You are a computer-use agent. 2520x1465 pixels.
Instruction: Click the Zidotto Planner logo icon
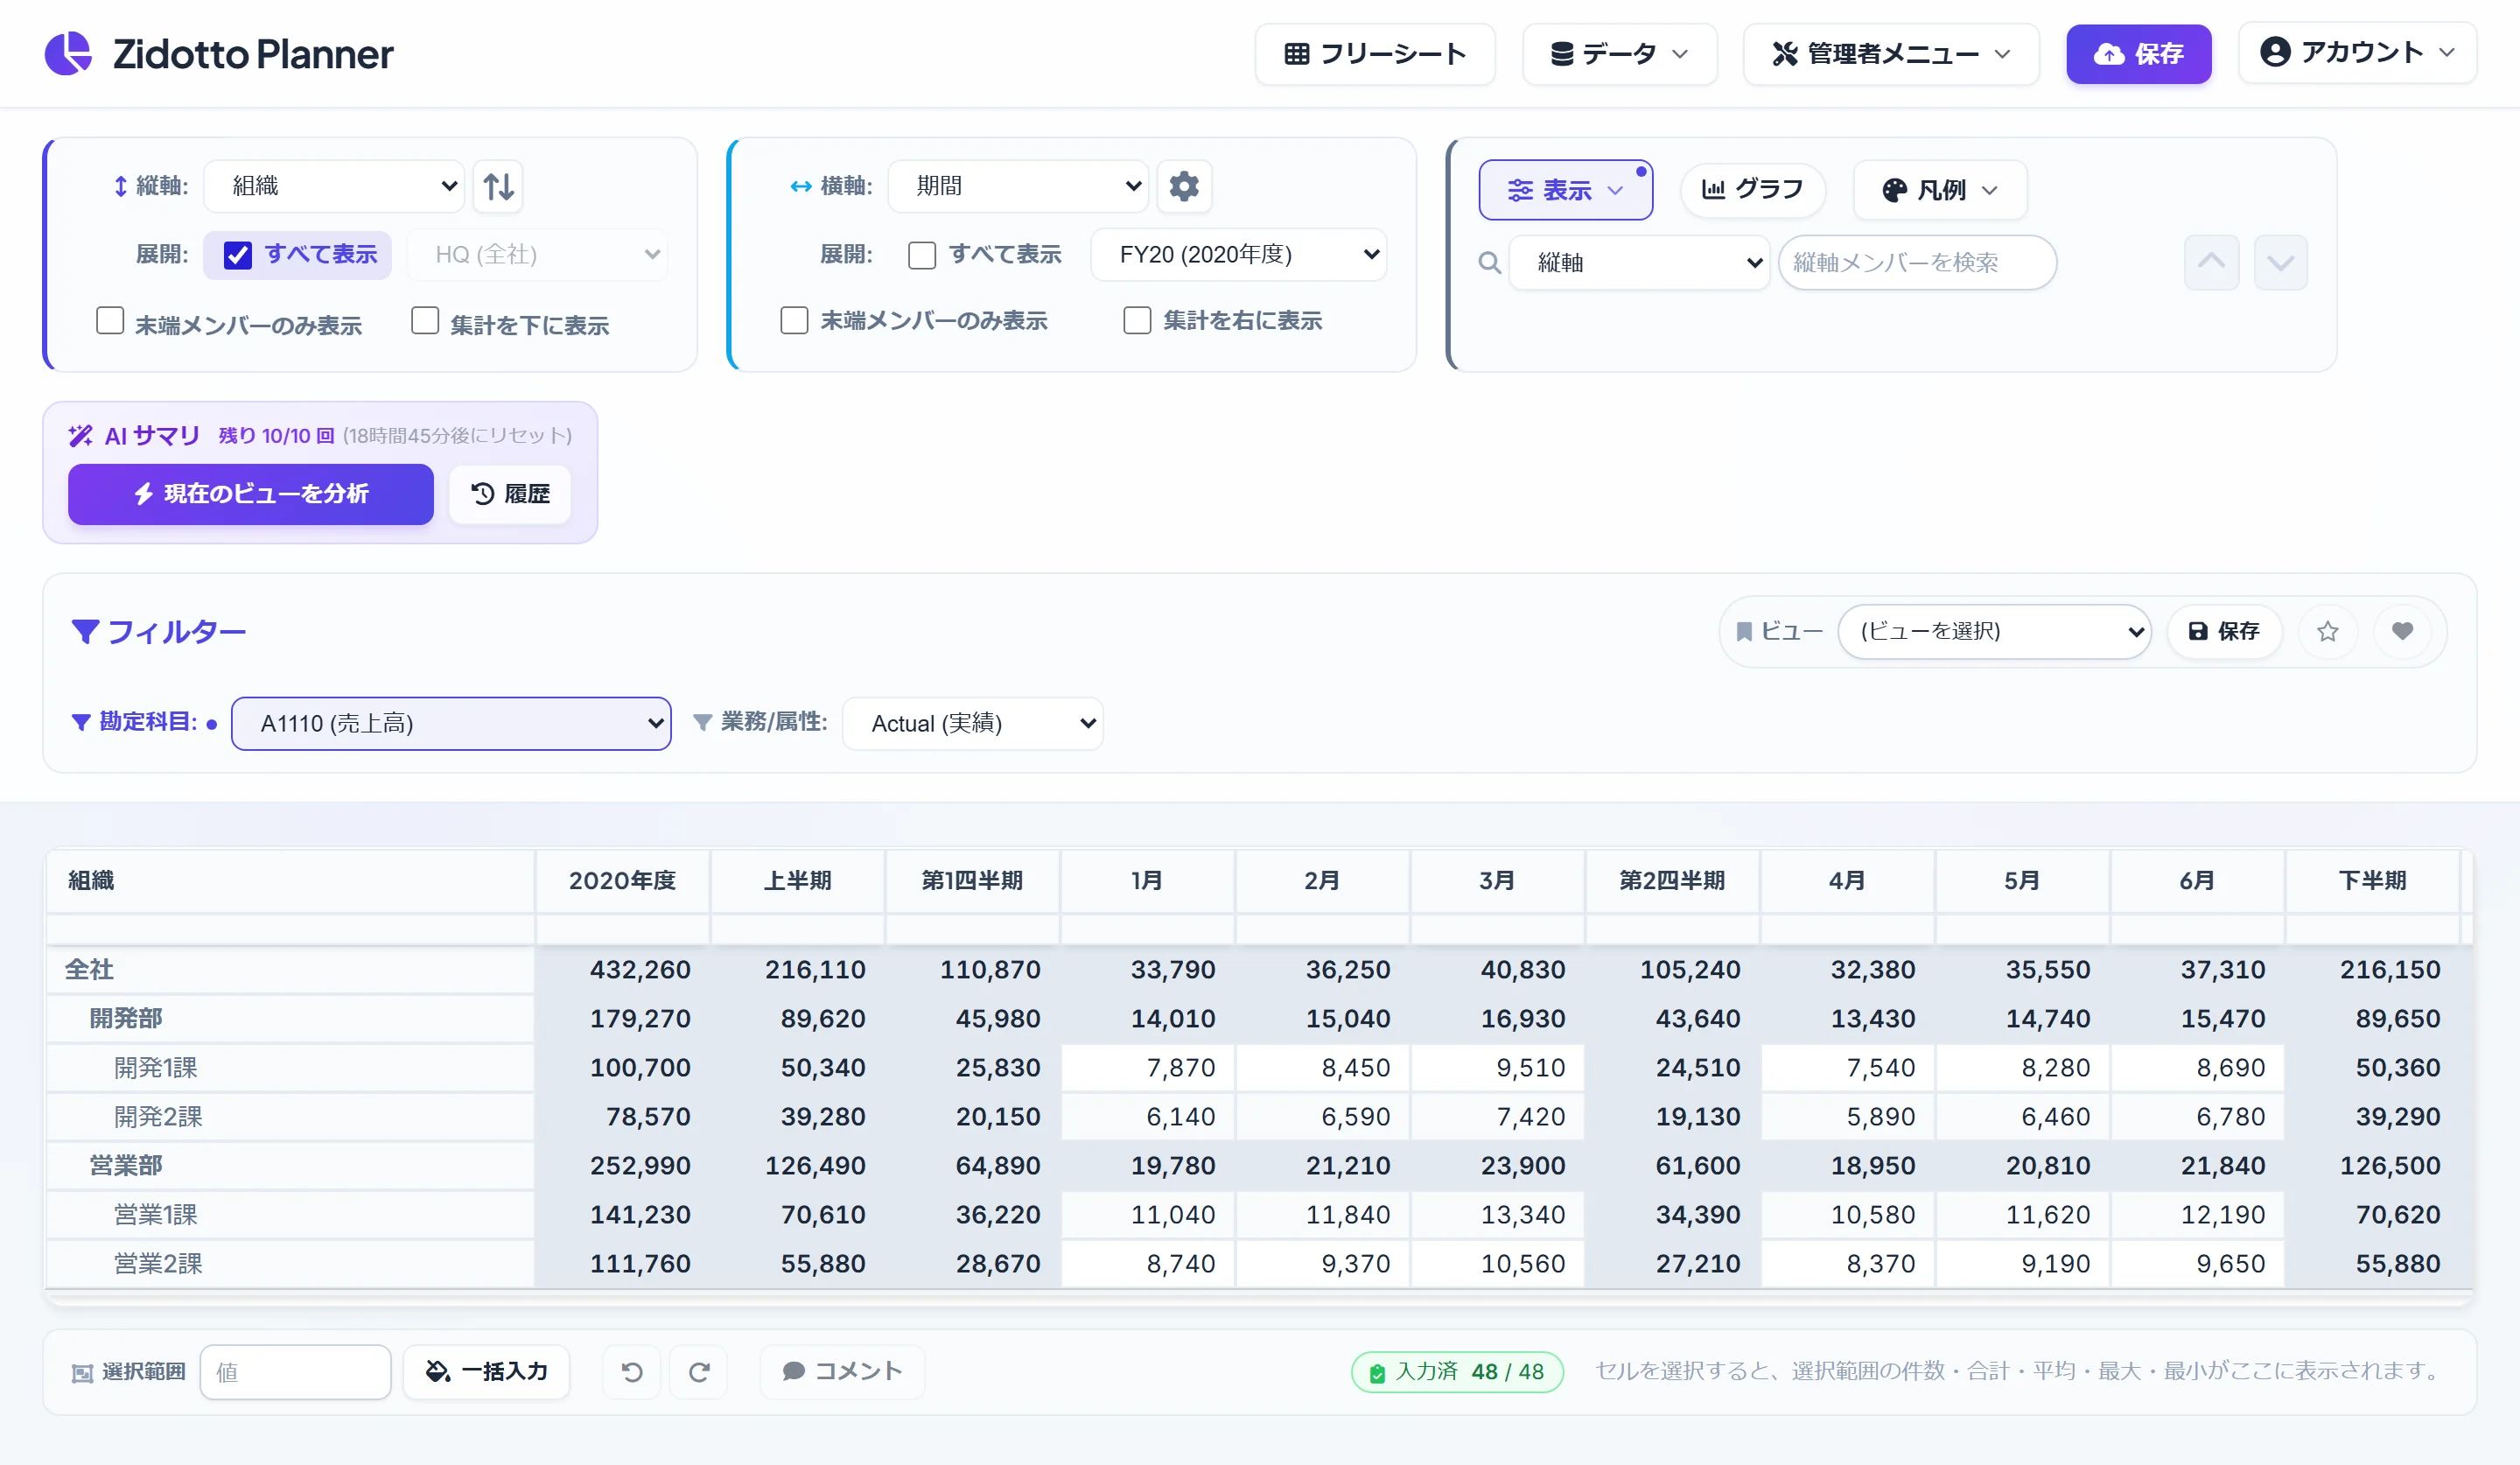[x=68, y=53]
